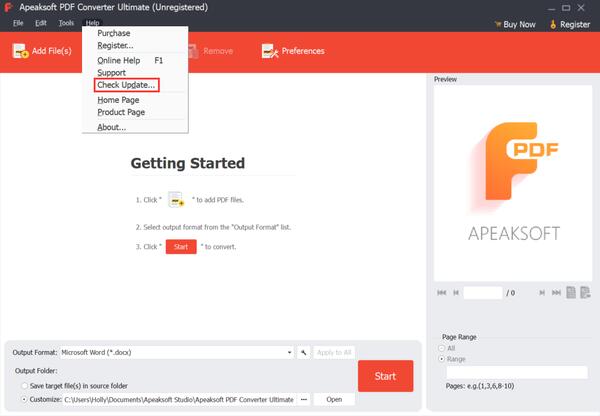Click the Apeaksoft app logo in title bar
600x416 pixels.
(8, 7)
